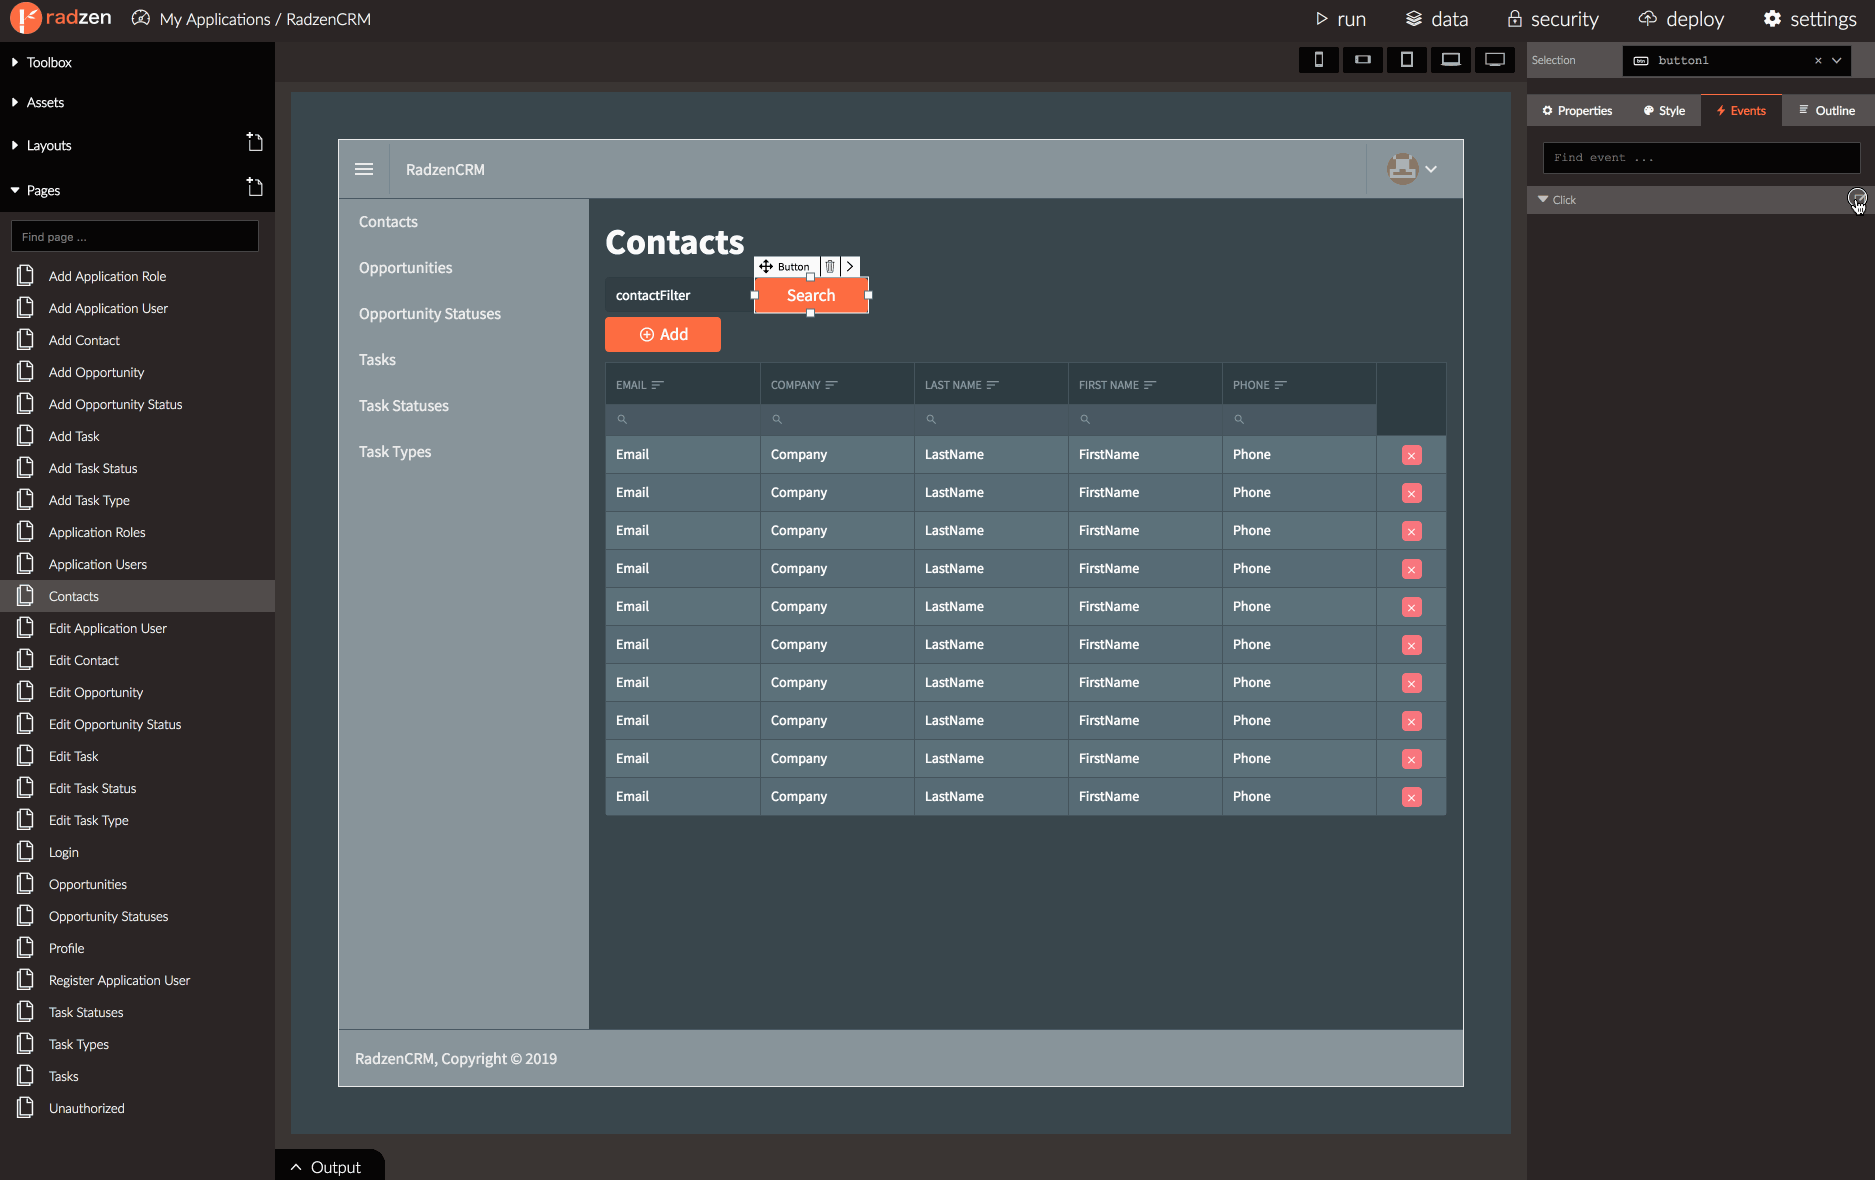Open Task Types in the app sidebar preview
The width and height of the screenshot is (1875, 1180).
(395, 452)
